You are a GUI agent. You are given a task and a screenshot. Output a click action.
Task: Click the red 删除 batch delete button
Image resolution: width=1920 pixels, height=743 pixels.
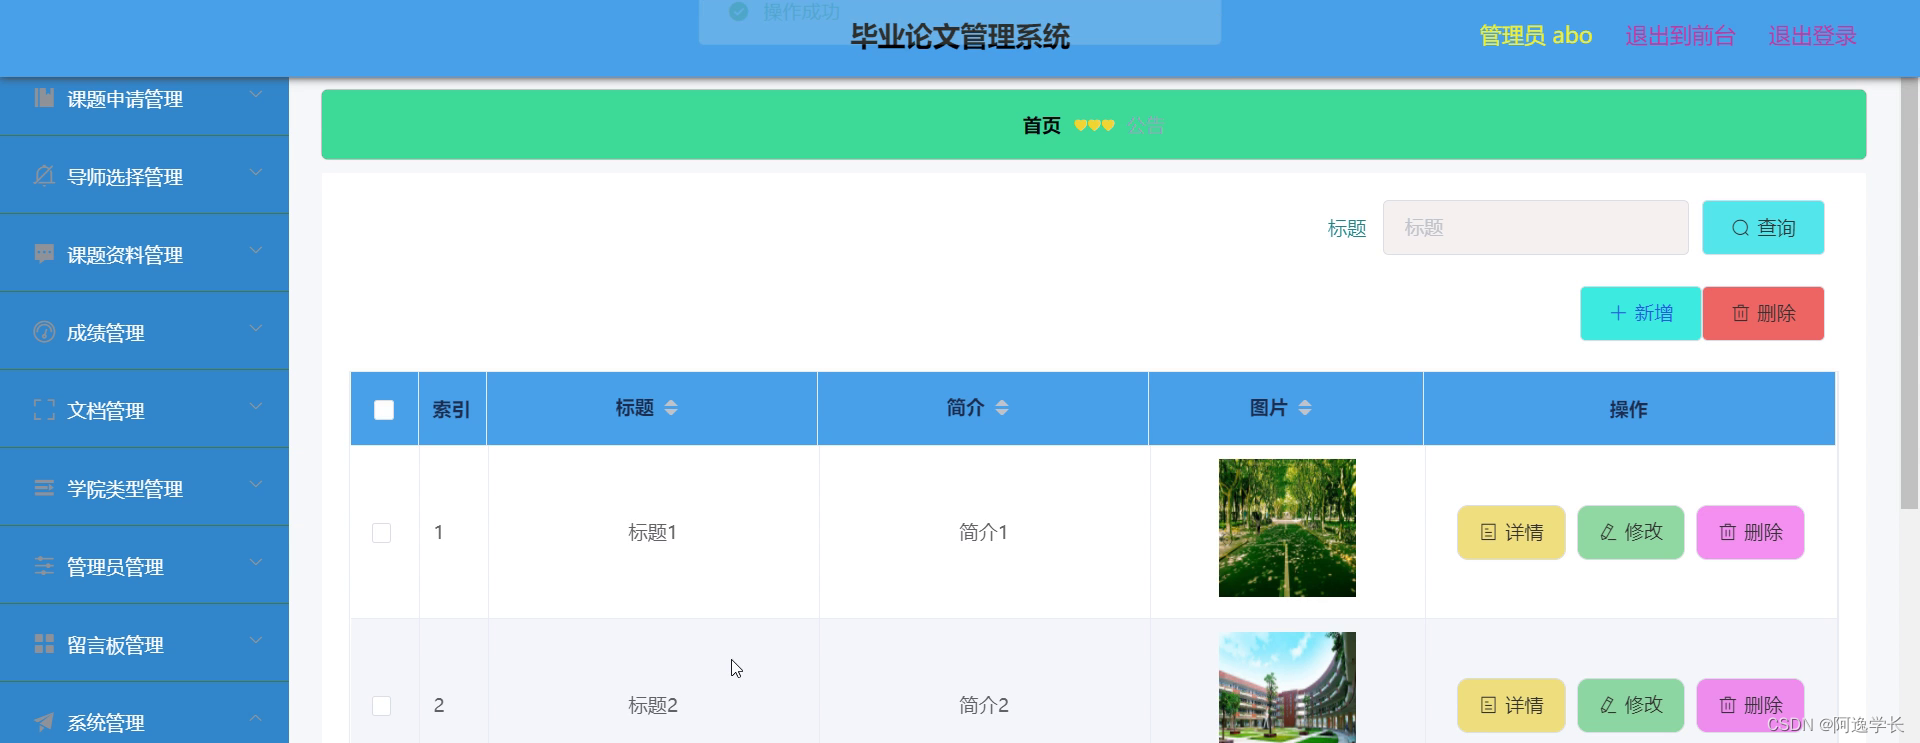point(1763,313)
